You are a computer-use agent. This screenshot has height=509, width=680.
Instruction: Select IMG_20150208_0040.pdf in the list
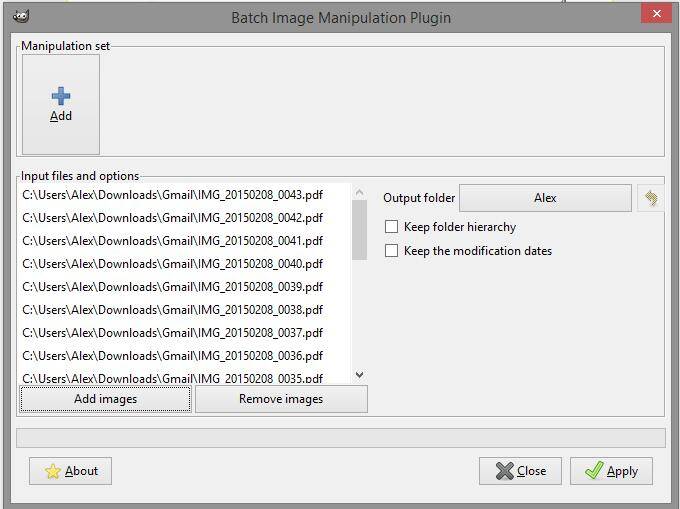(184, 264)
